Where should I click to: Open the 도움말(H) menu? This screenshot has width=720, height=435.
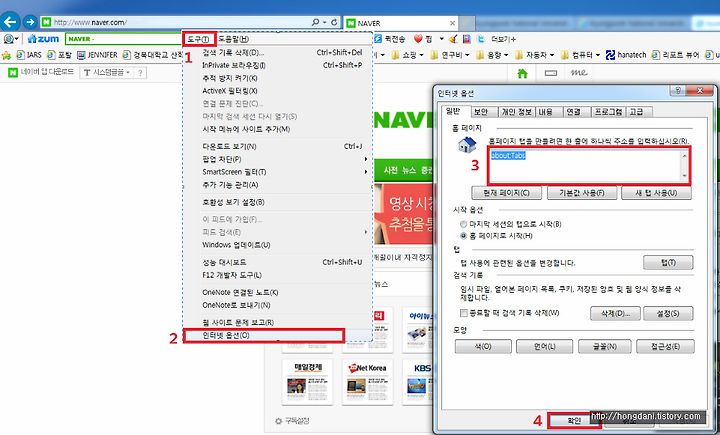pos(233,40)
